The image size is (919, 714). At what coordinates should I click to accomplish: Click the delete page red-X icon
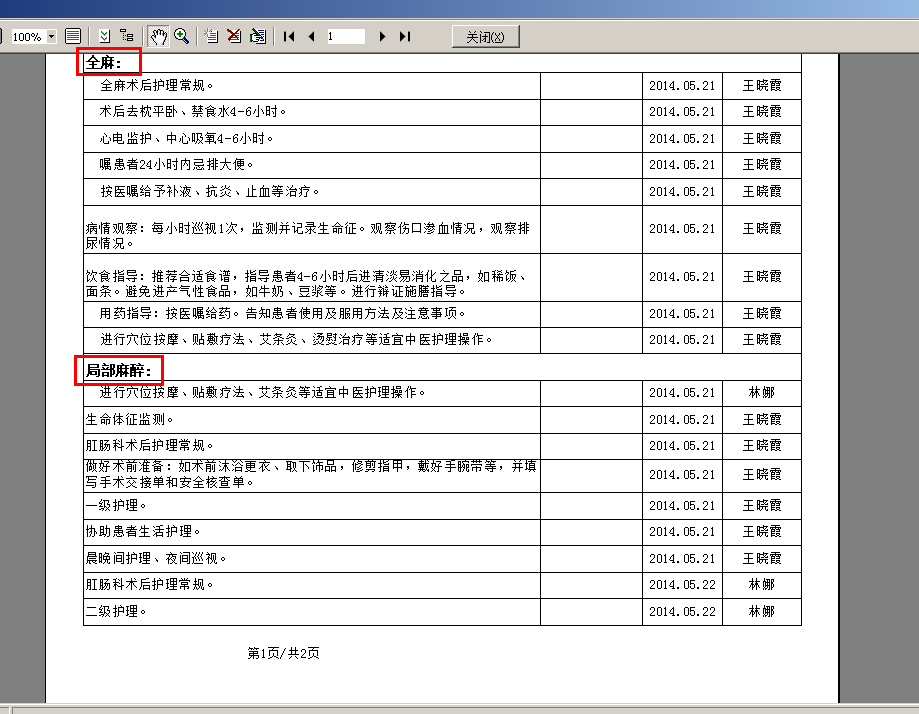click(x=234, y=36)
